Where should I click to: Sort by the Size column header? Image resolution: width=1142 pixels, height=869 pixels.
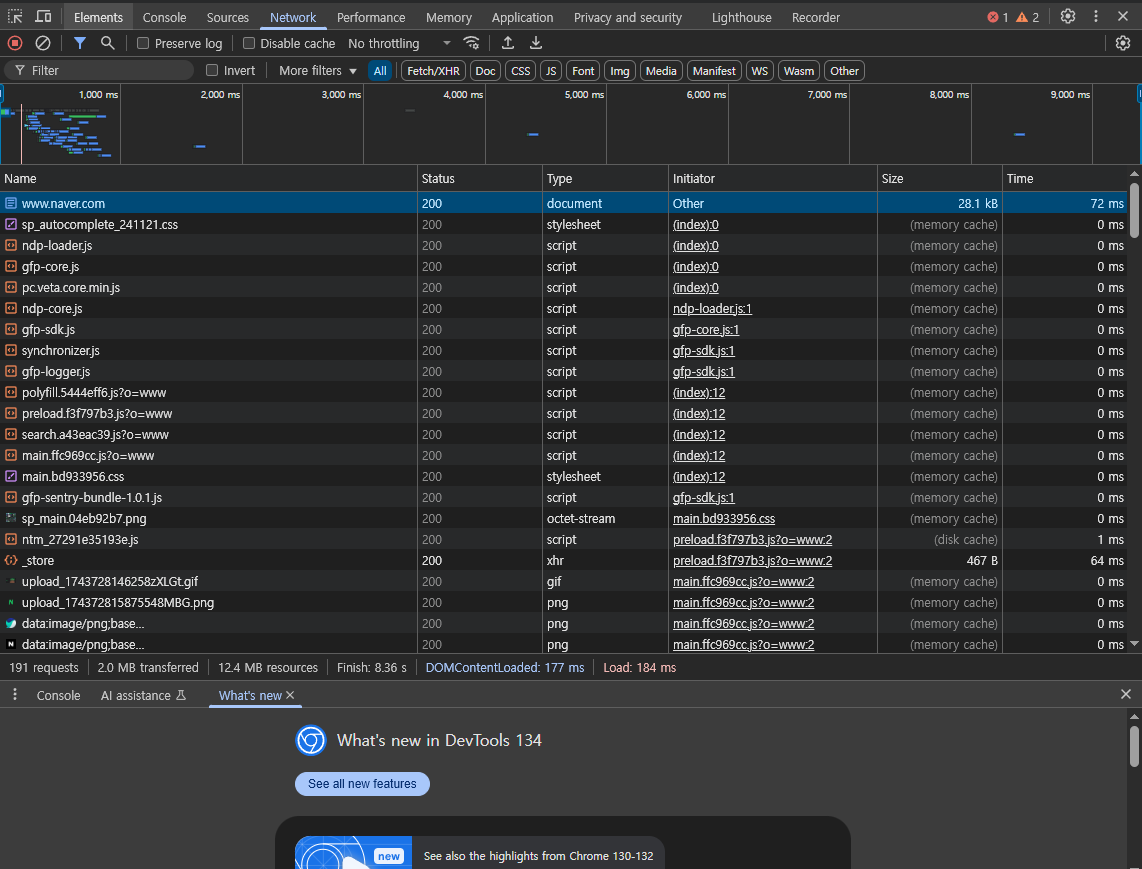[940, 178]
